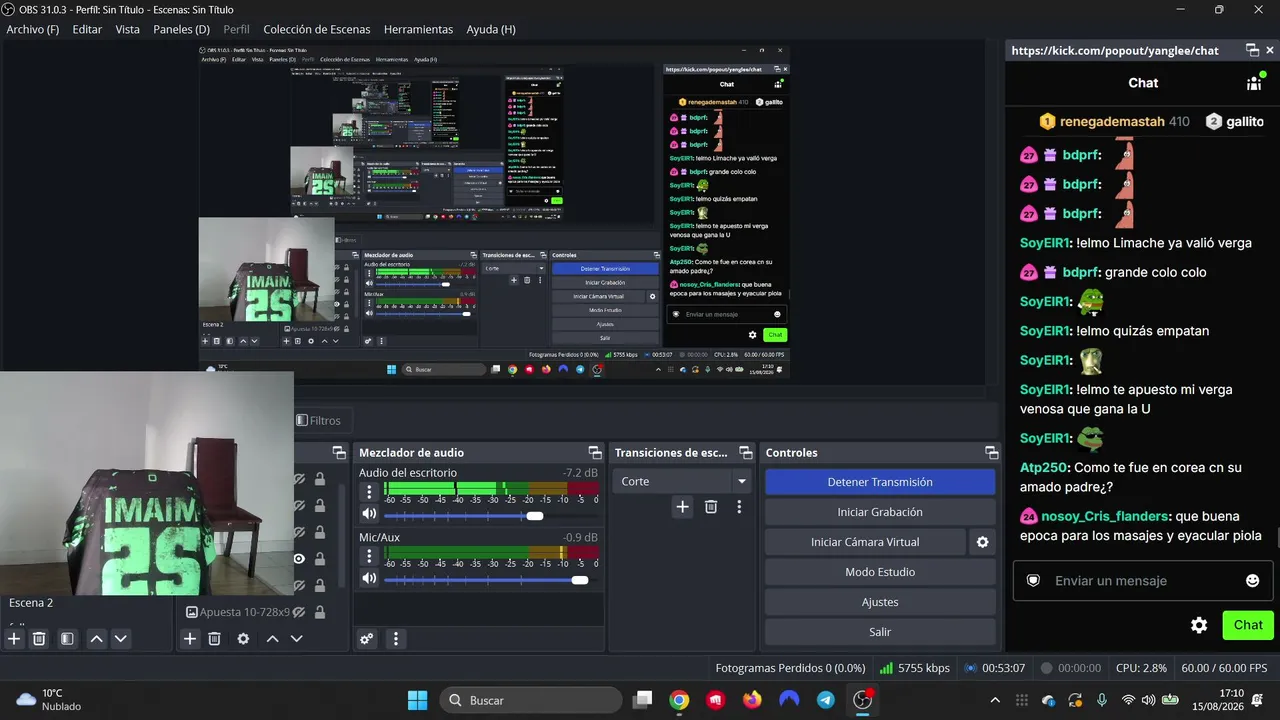This screenshot has width=1280, height=720.
Task: Open options for the Mic/Aux channel
Action: click(369, 555)
